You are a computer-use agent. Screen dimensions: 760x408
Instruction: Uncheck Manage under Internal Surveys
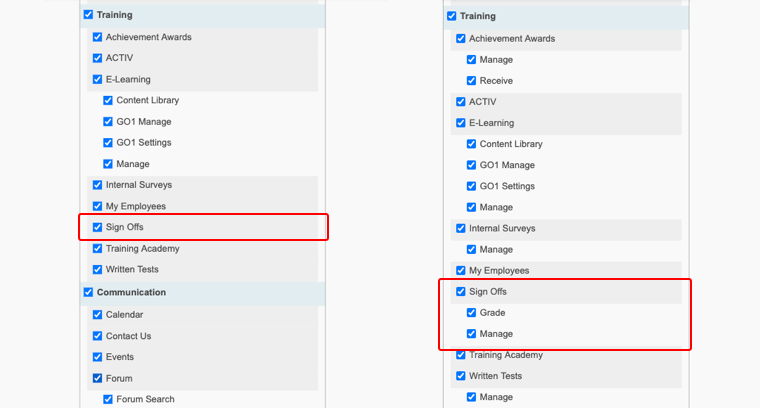click(x=471, y=250)
